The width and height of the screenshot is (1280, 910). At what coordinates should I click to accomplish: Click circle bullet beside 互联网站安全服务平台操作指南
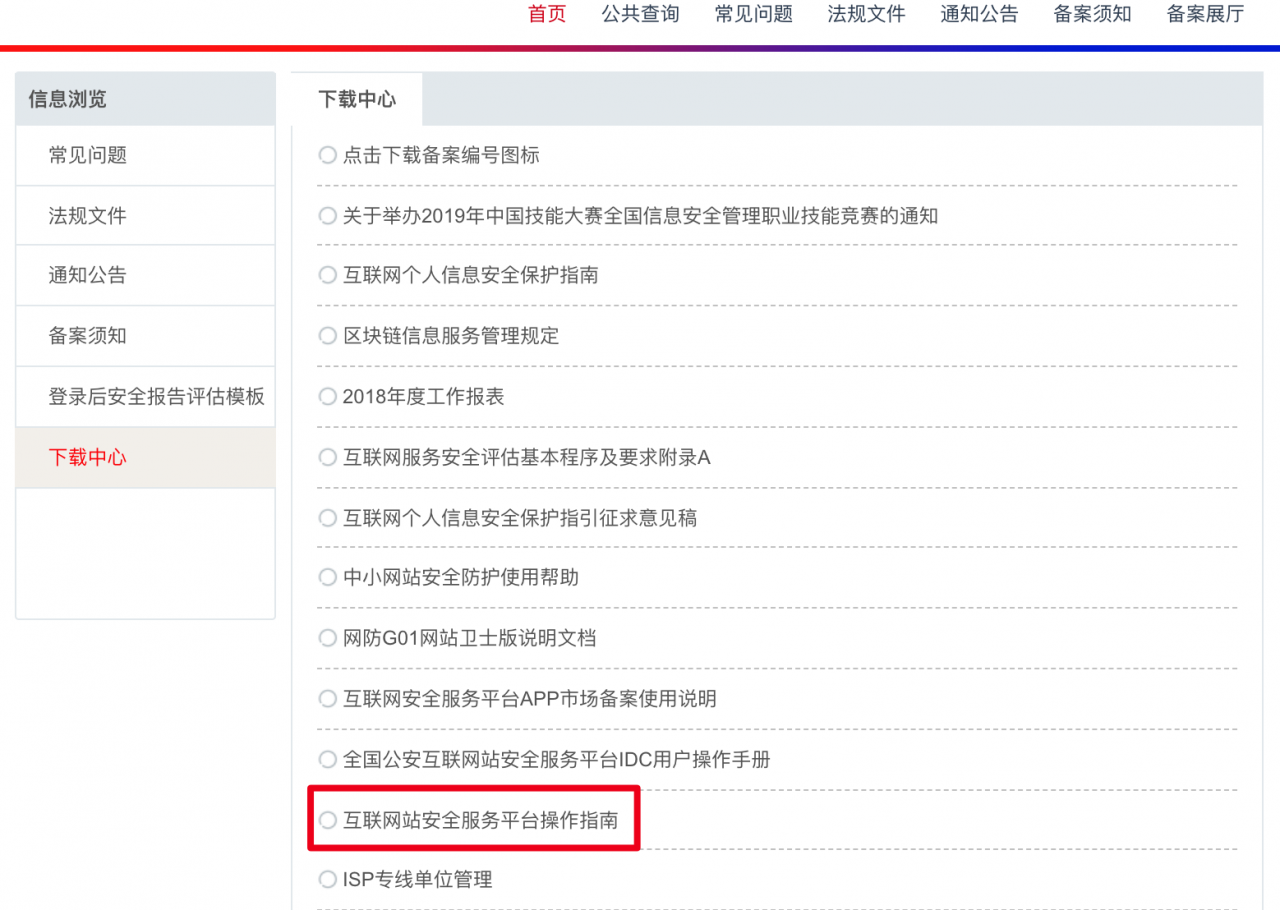pyautogui.click(x=327, y=821)
